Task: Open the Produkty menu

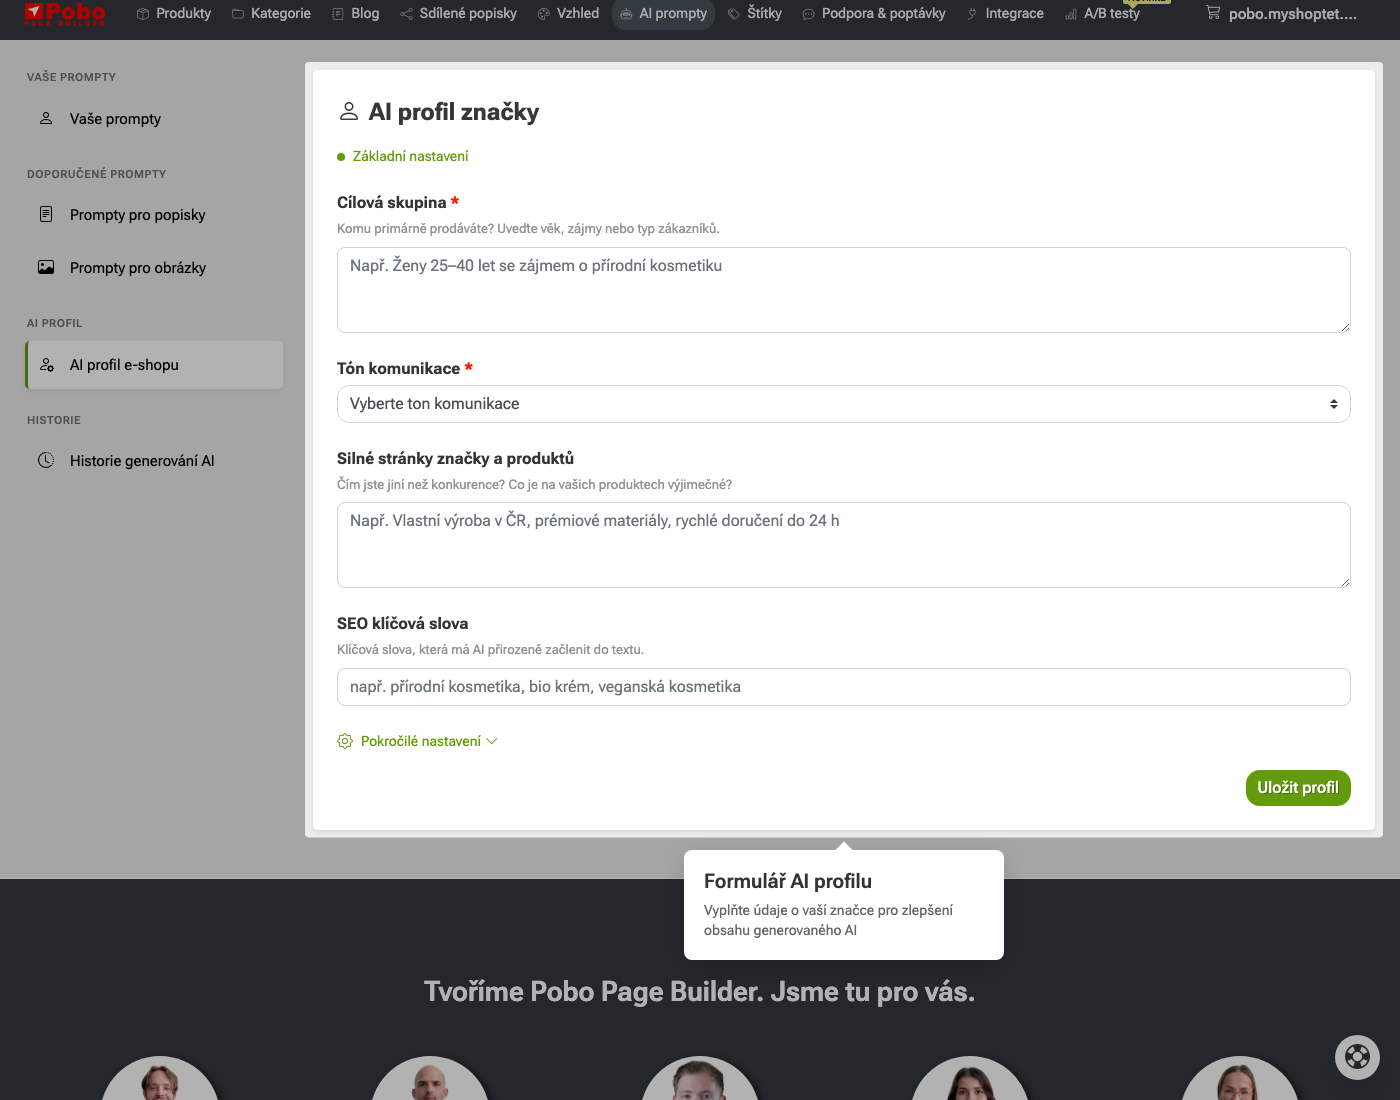Action: (174, 14)
